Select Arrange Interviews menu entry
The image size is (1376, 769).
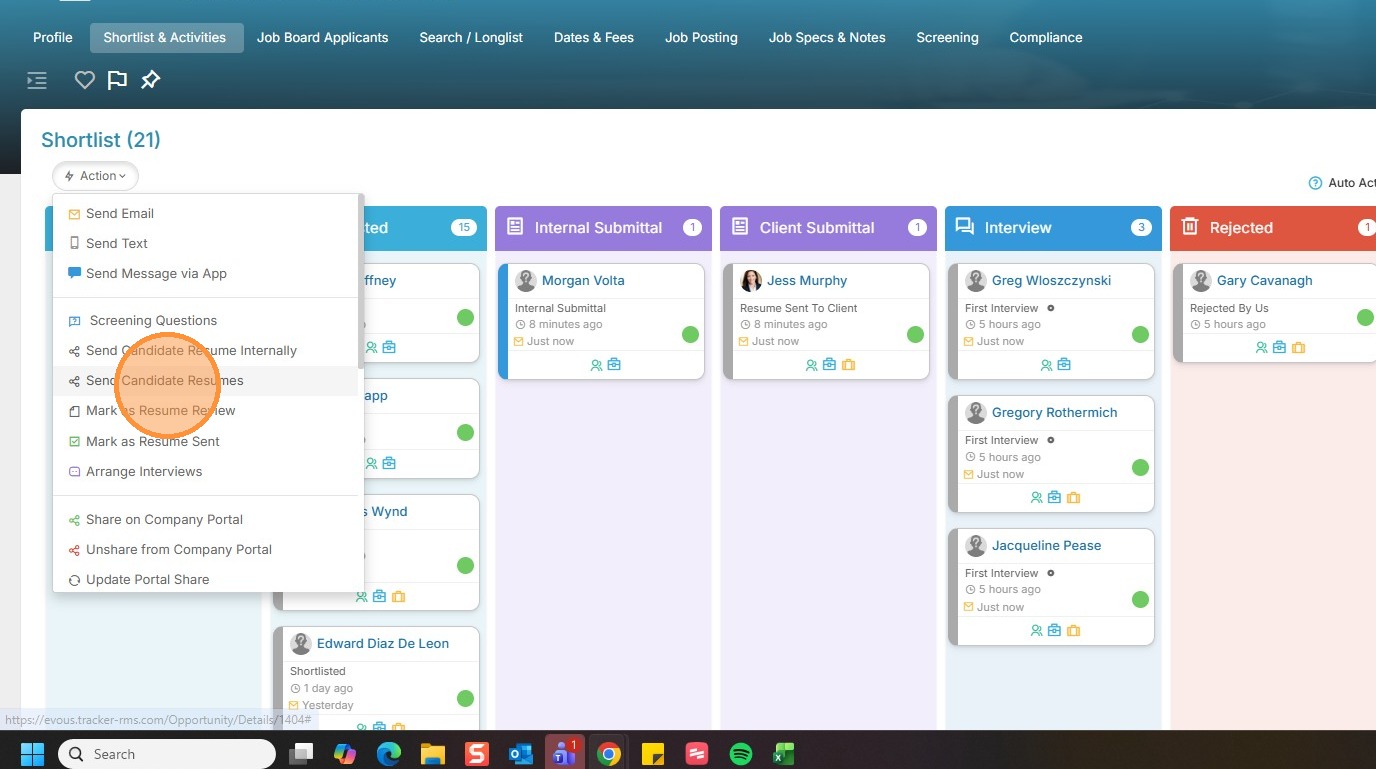144,472
